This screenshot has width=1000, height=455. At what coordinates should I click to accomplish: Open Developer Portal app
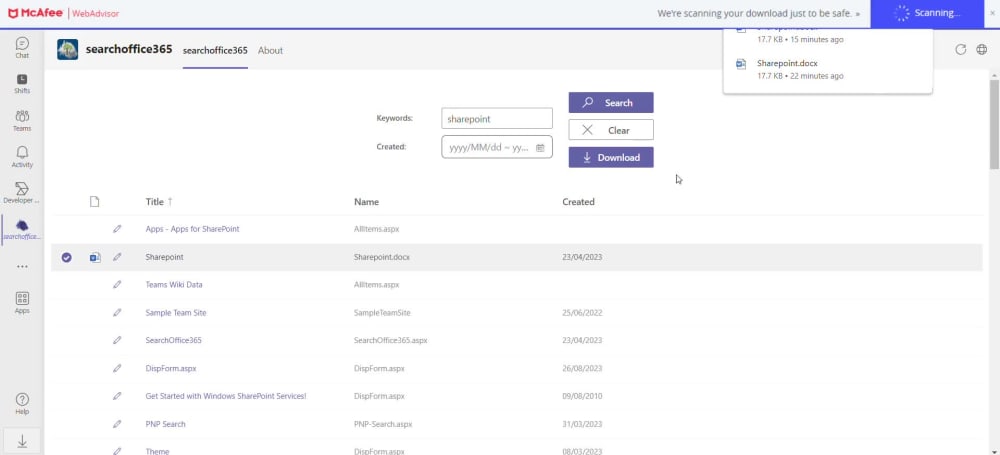[x=22, y=193]
